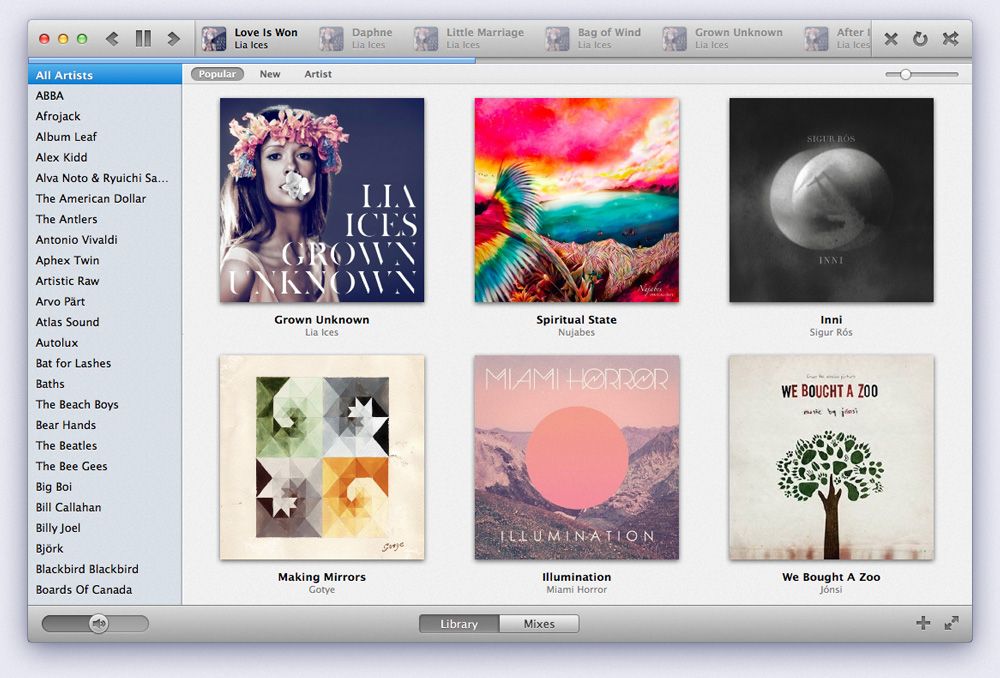Viewport: 1000px width, 678px height.
Task: Skip to the next track
Action: 172,37
